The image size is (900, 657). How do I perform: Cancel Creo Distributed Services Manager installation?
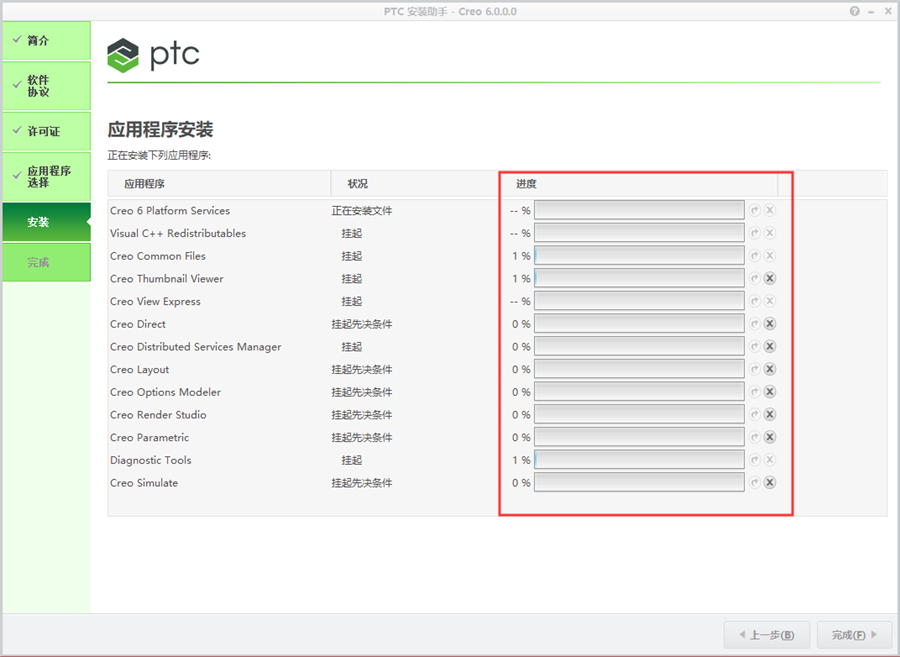[770, 347]
